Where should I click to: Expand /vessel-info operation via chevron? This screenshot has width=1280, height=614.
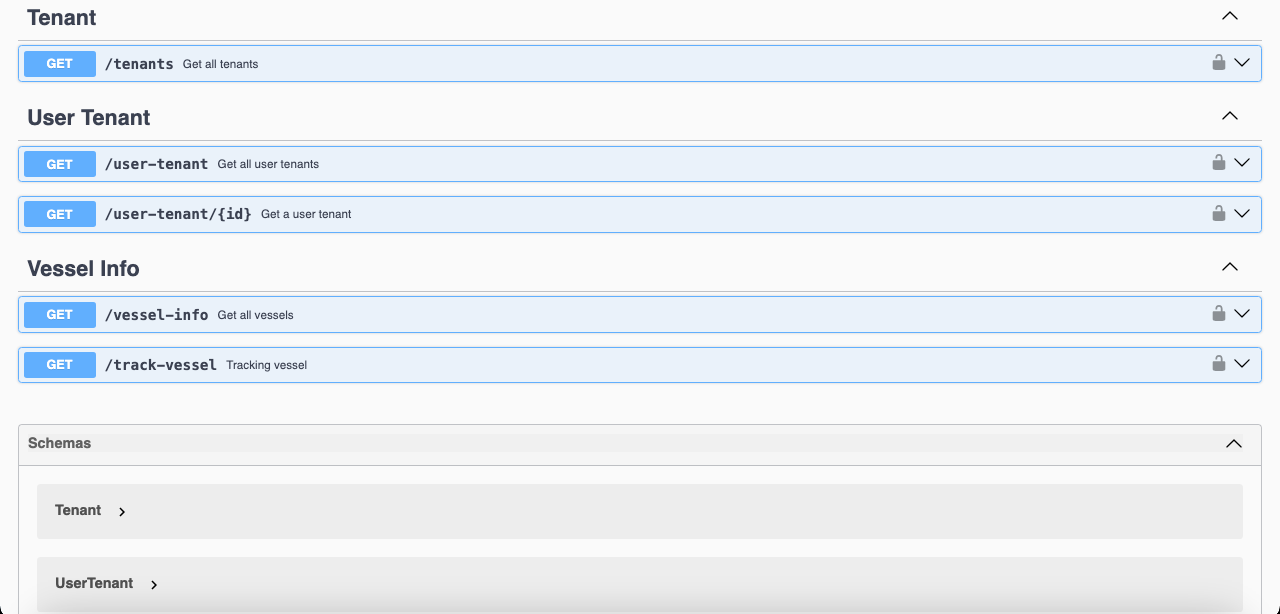click(1242, 314)
